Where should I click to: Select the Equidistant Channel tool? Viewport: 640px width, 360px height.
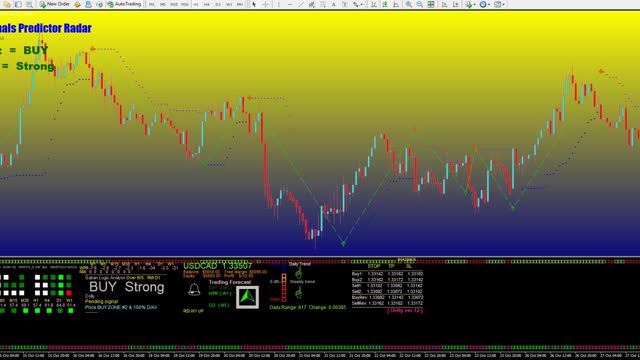(x=312, y=4)
